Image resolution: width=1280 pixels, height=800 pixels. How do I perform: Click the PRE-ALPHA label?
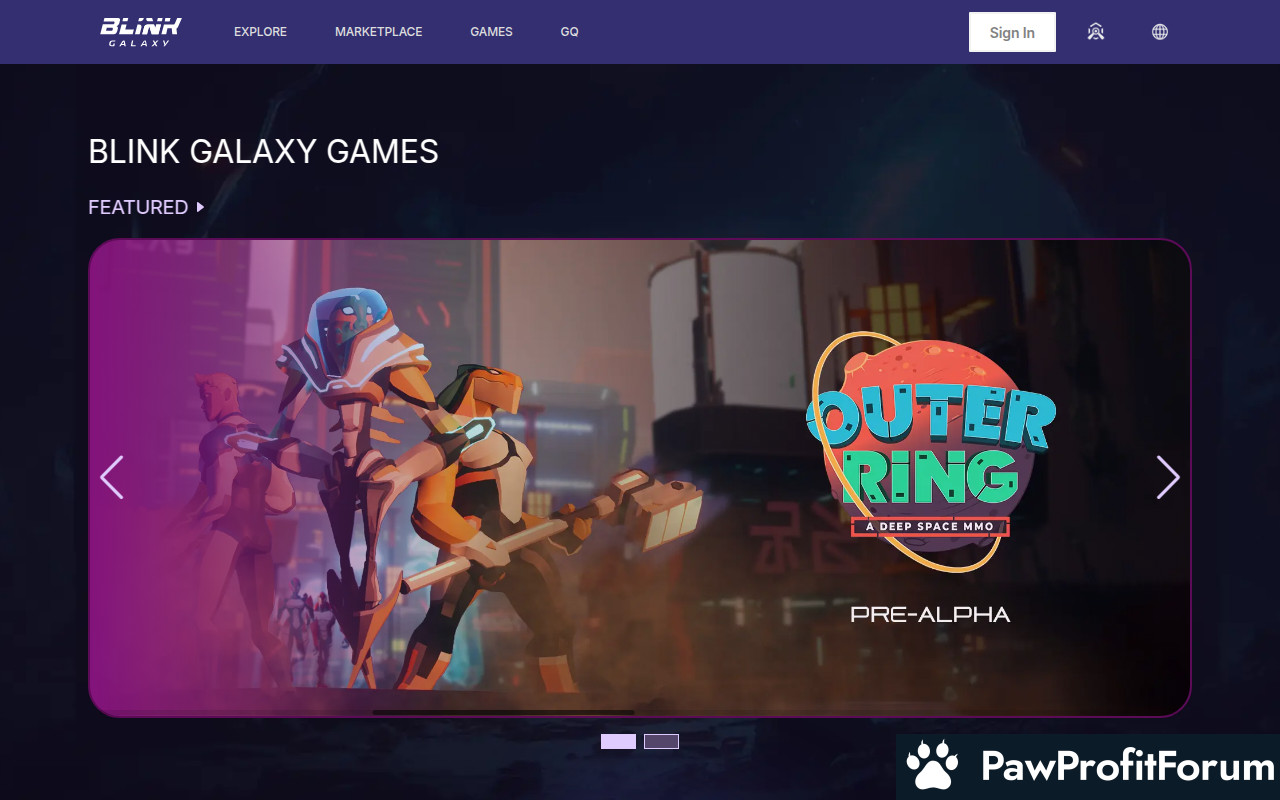pyautogui.click(x=930, y=614)
